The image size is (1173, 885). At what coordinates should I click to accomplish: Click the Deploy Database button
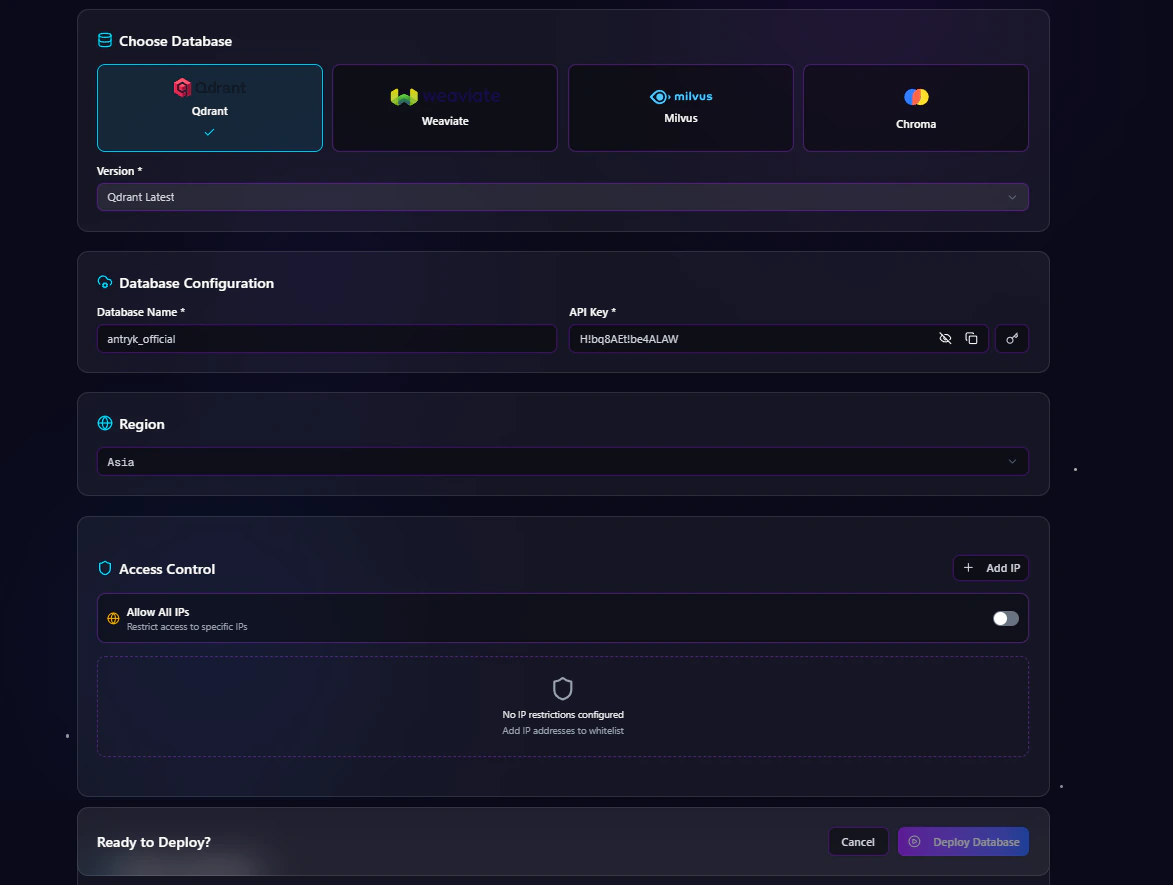pos(964,842)
